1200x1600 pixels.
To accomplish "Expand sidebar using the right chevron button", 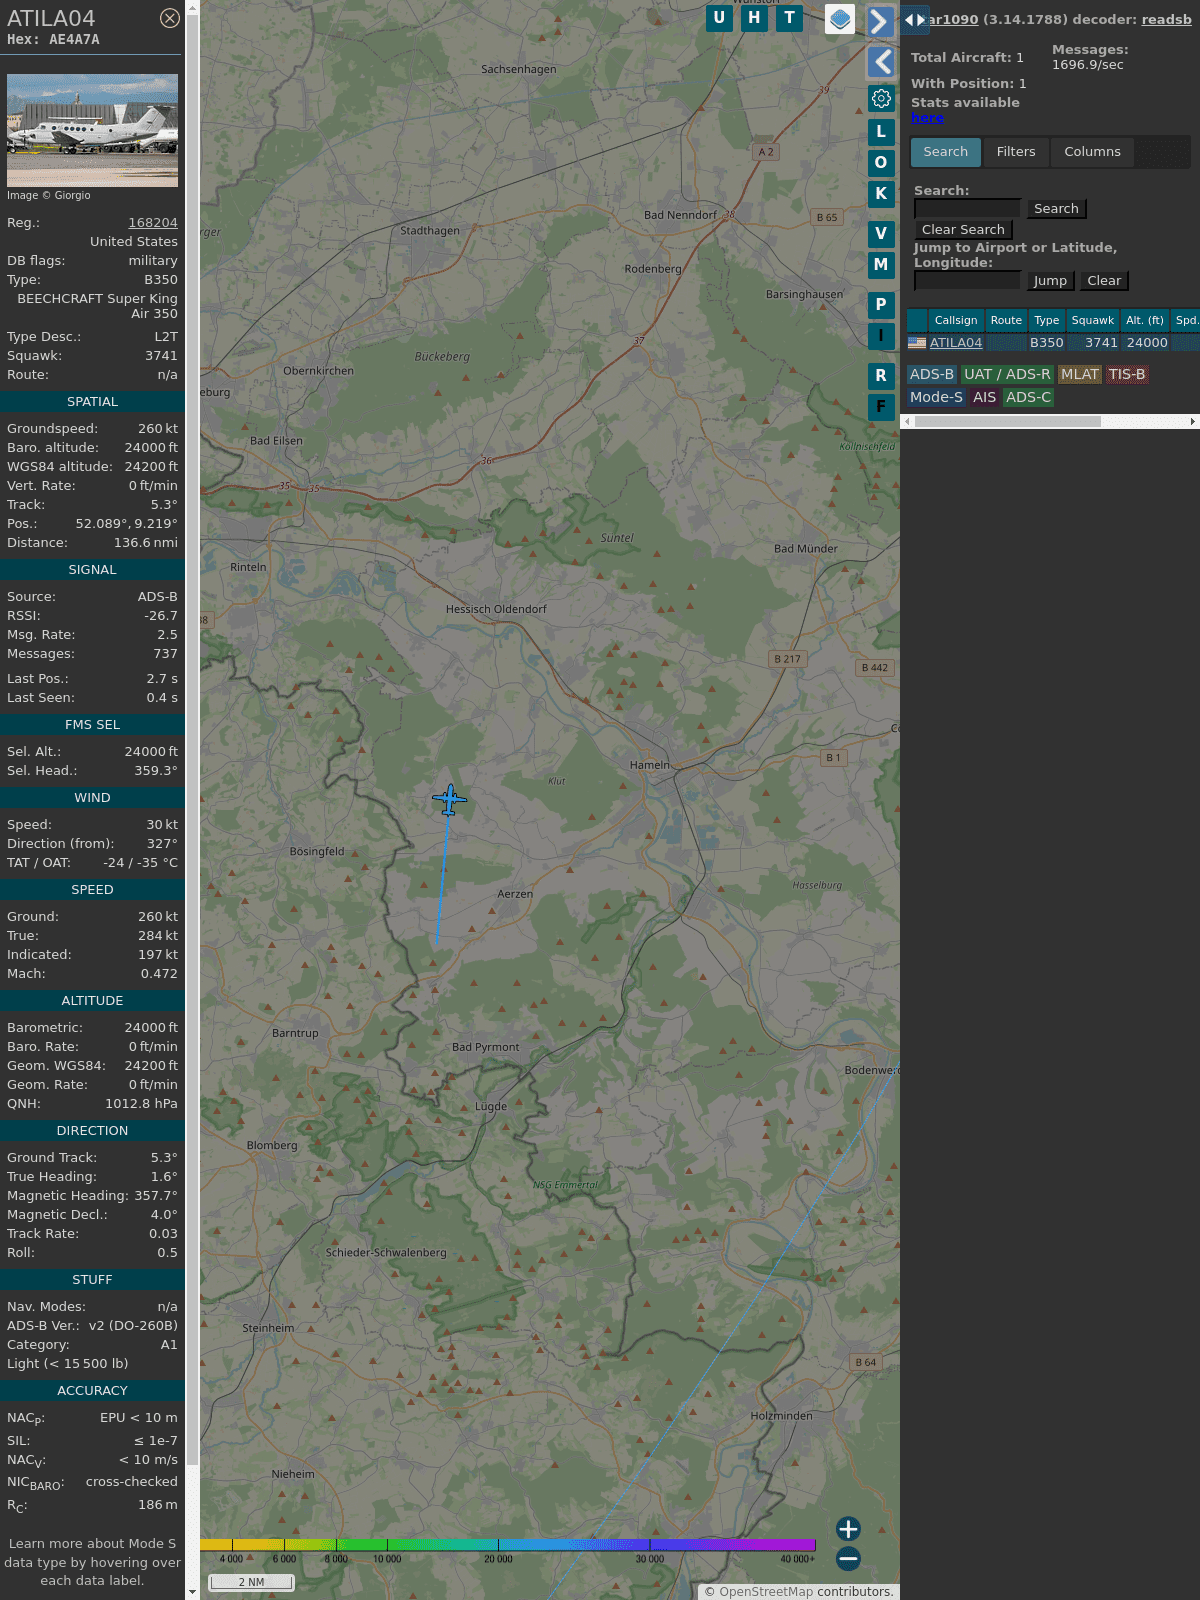I will [879, 22].
